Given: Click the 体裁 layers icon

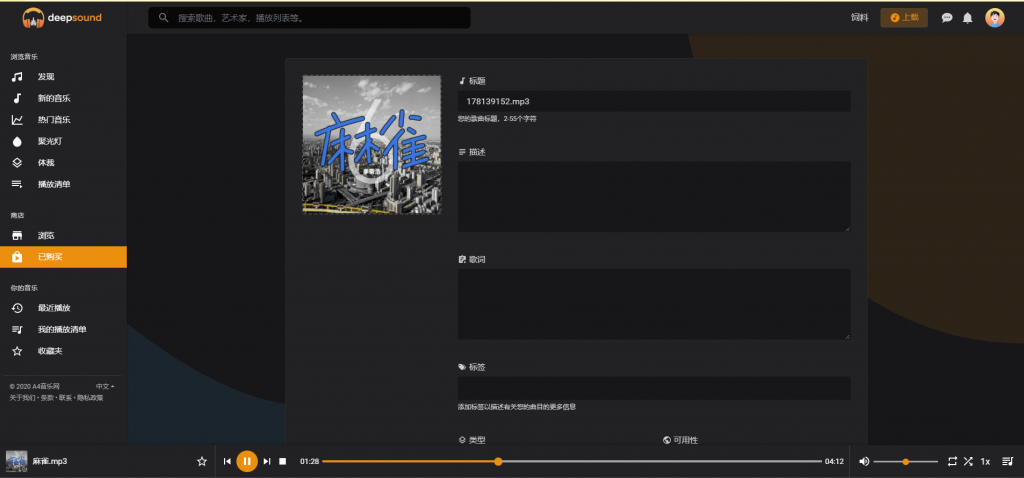Looking at the screenshot, I should (18, 163).
